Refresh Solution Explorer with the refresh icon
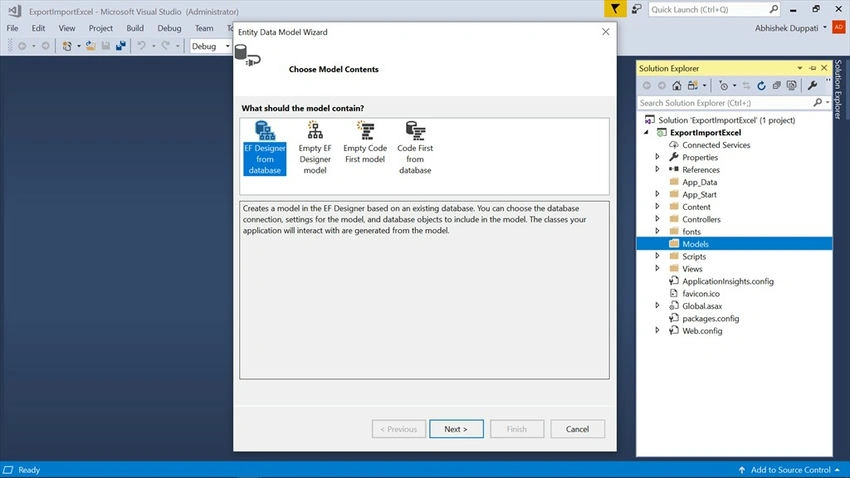Viewport: 850px width, 478px height. click(x=761, y=86)
